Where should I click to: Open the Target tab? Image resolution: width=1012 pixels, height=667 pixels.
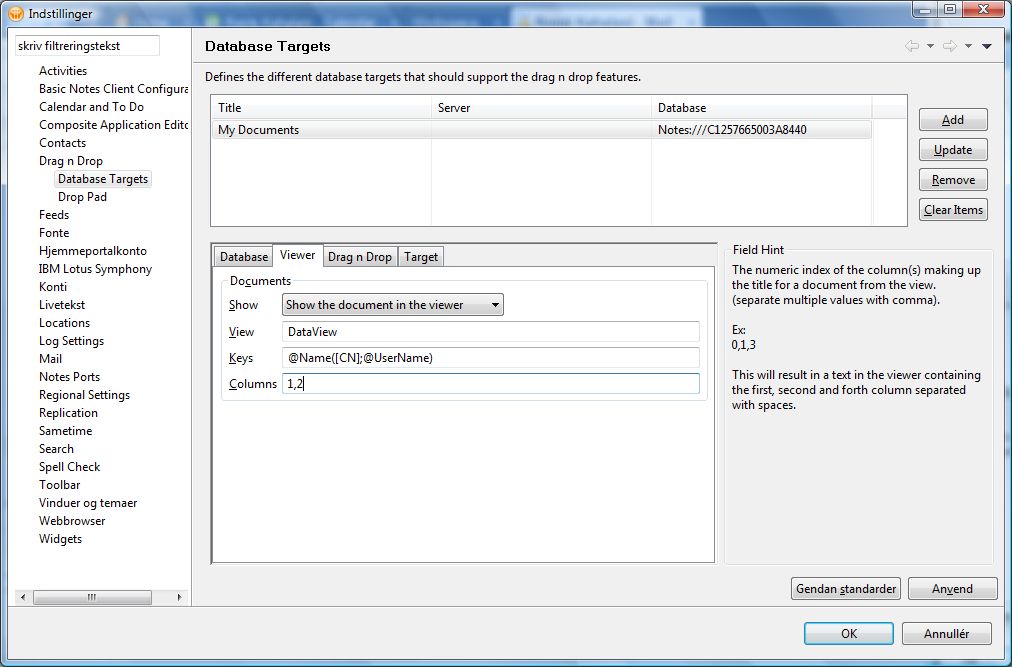pyautogui.click(x=421, y=256)
